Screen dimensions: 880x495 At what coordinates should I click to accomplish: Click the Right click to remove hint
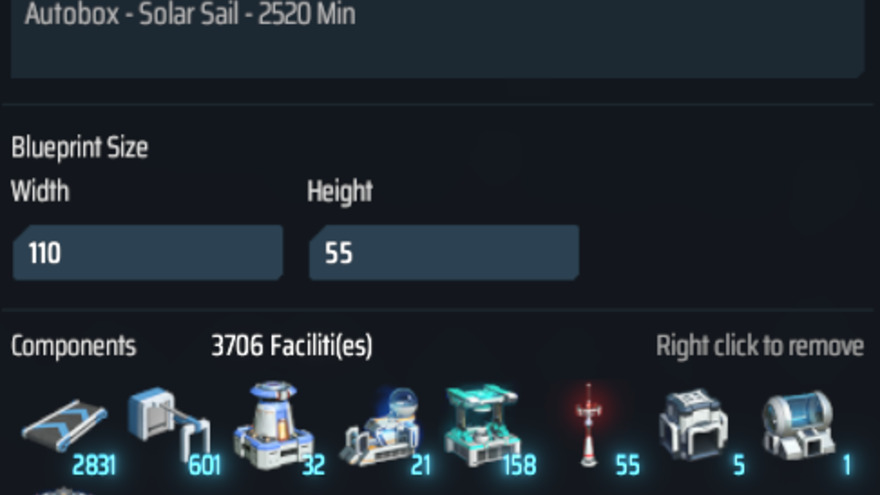click(760, 346)
